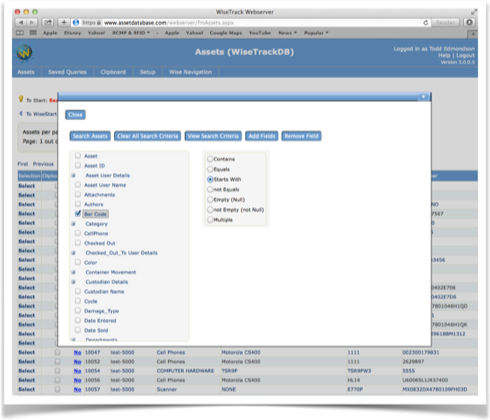
Task: Click the WiseTrack globe logo
Action: point(25,53)
